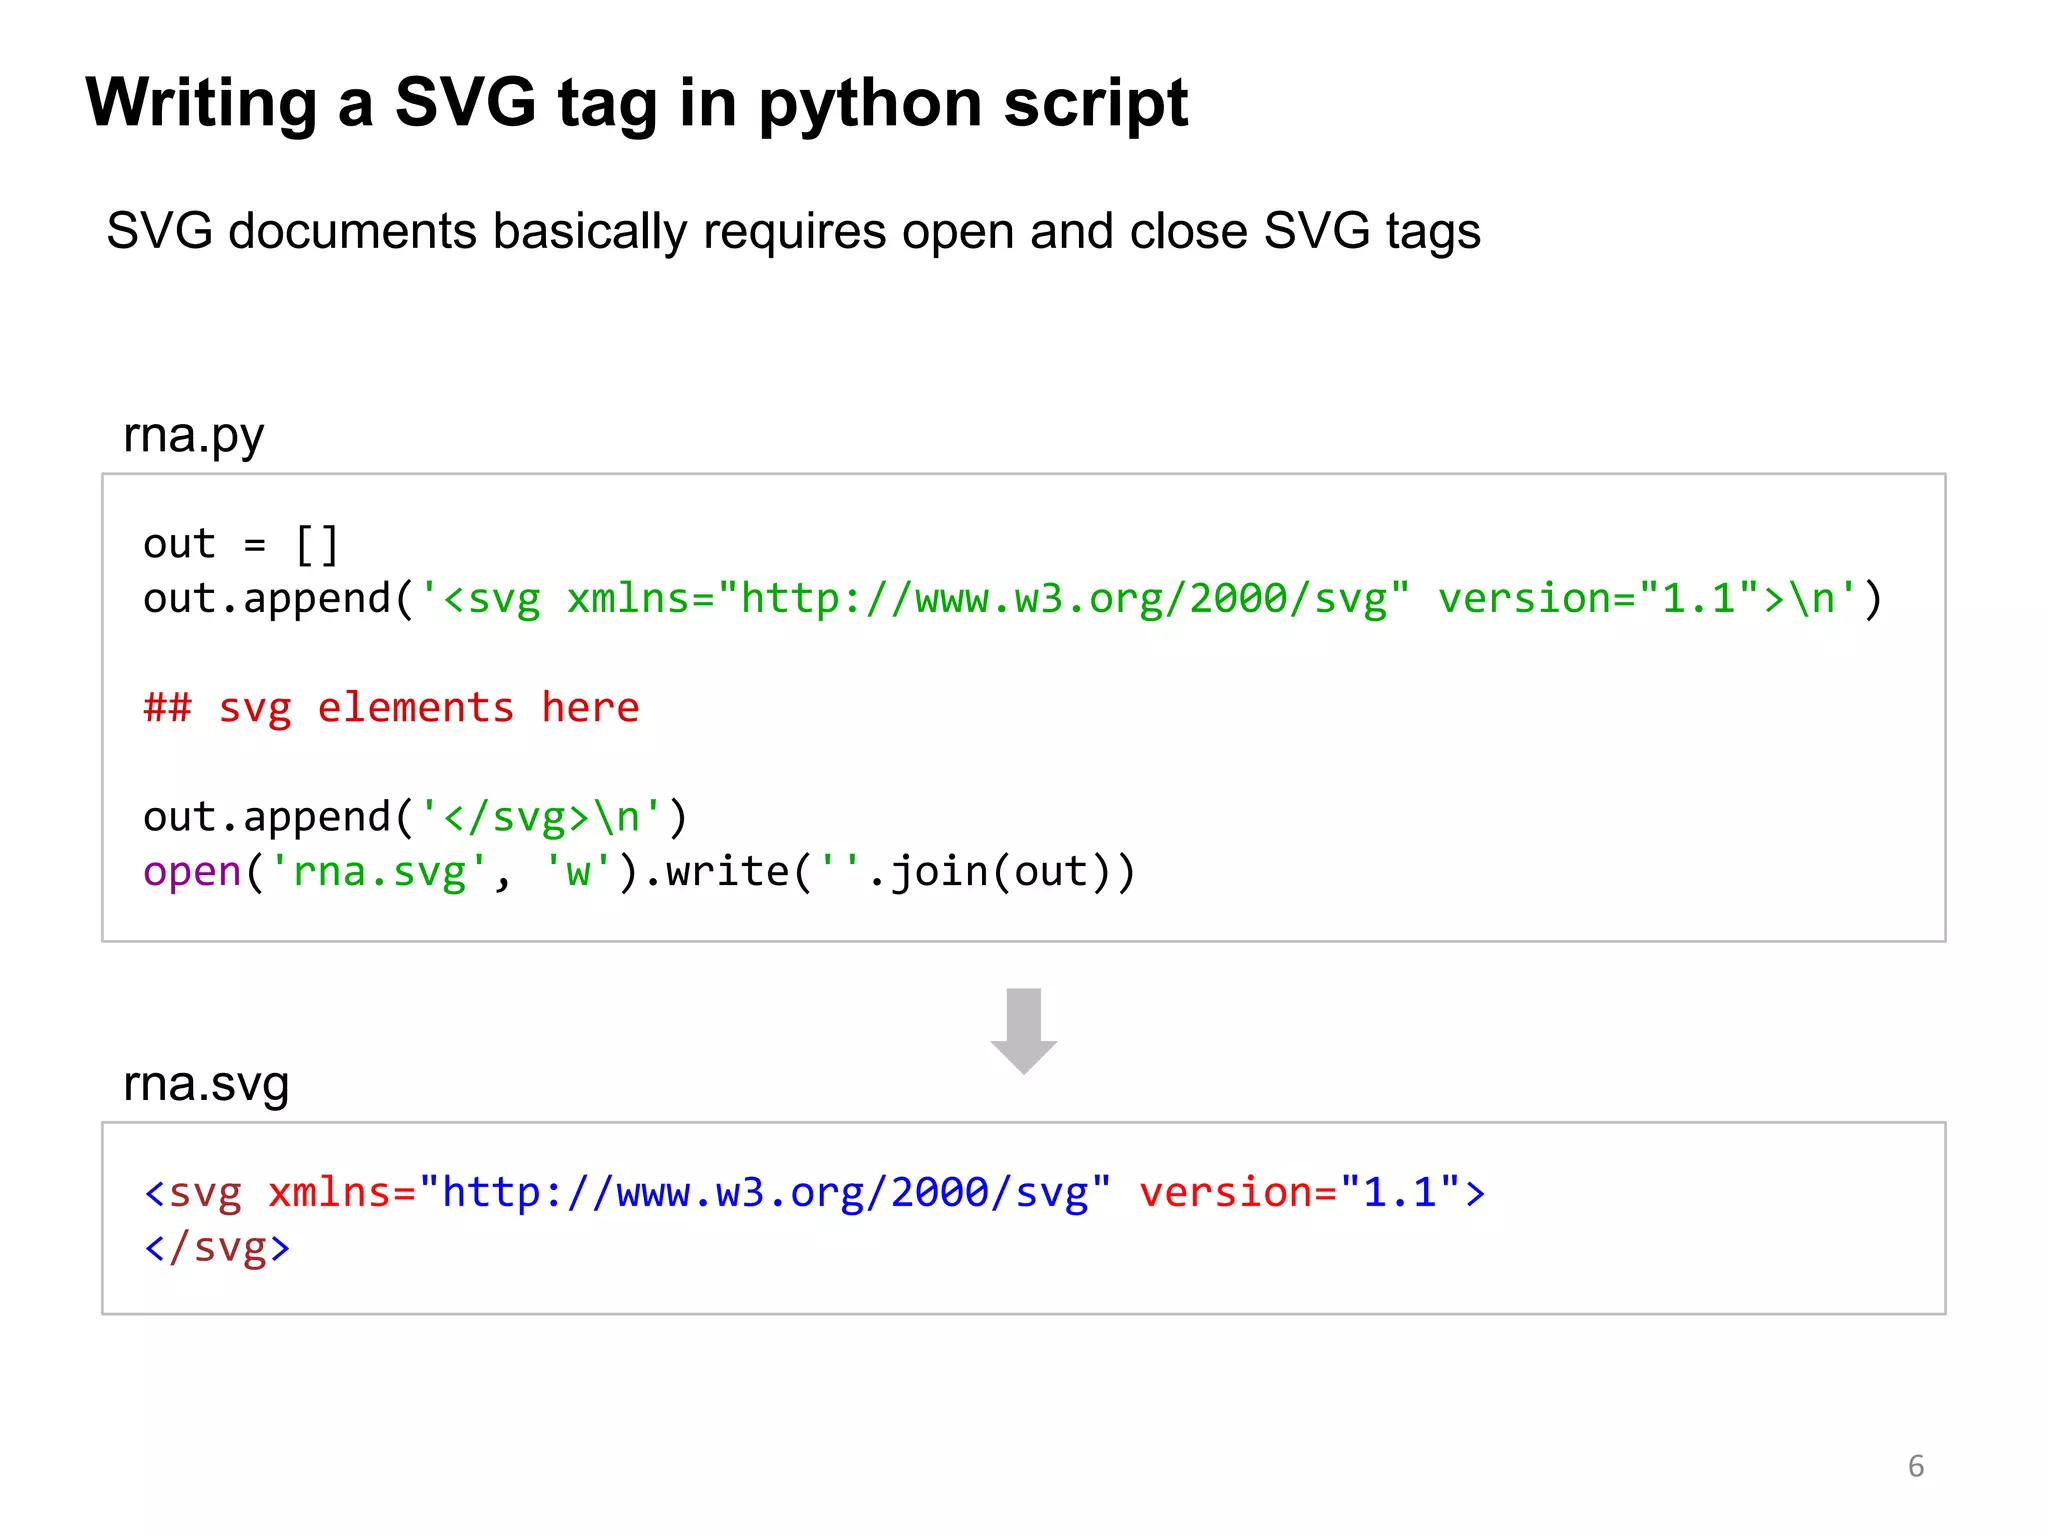2048x1536 pixels.
Task: Click the opening <svg xmlns=...> tag in the rna.svg output
Action: click(x=815, y=1193)
